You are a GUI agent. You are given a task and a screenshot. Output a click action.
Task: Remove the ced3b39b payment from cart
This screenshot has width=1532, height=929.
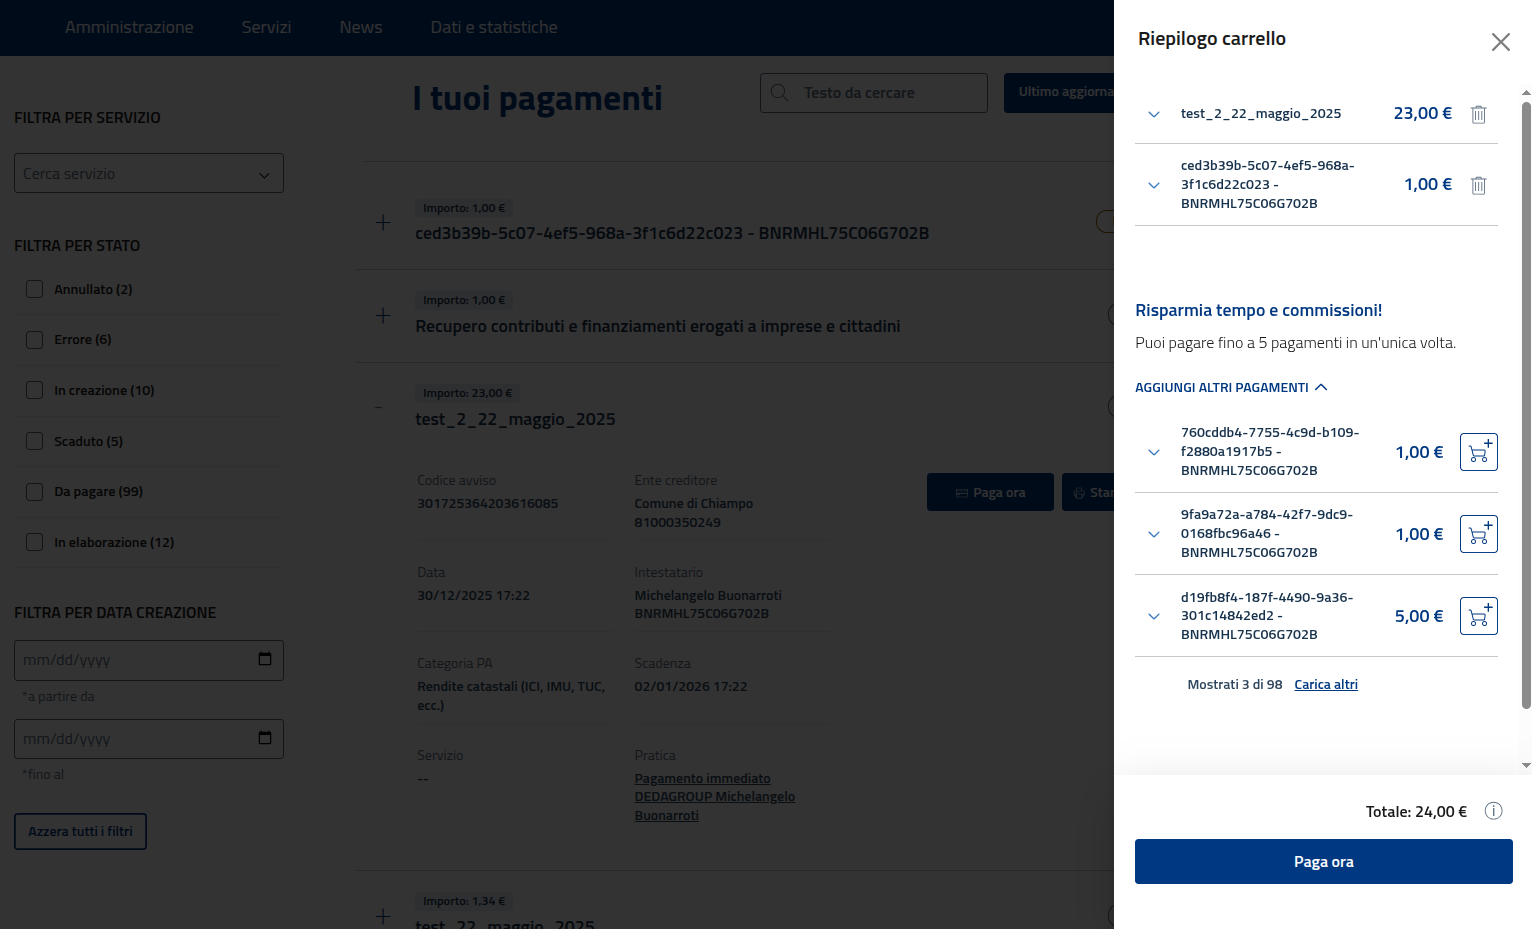(x=1478, y=185)
